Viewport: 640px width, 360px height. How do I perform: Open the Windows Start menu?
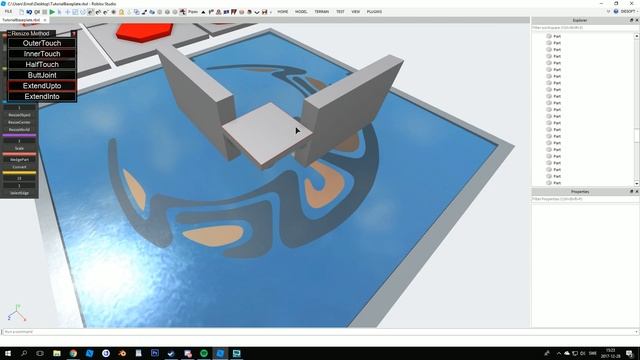pos(7,353)
